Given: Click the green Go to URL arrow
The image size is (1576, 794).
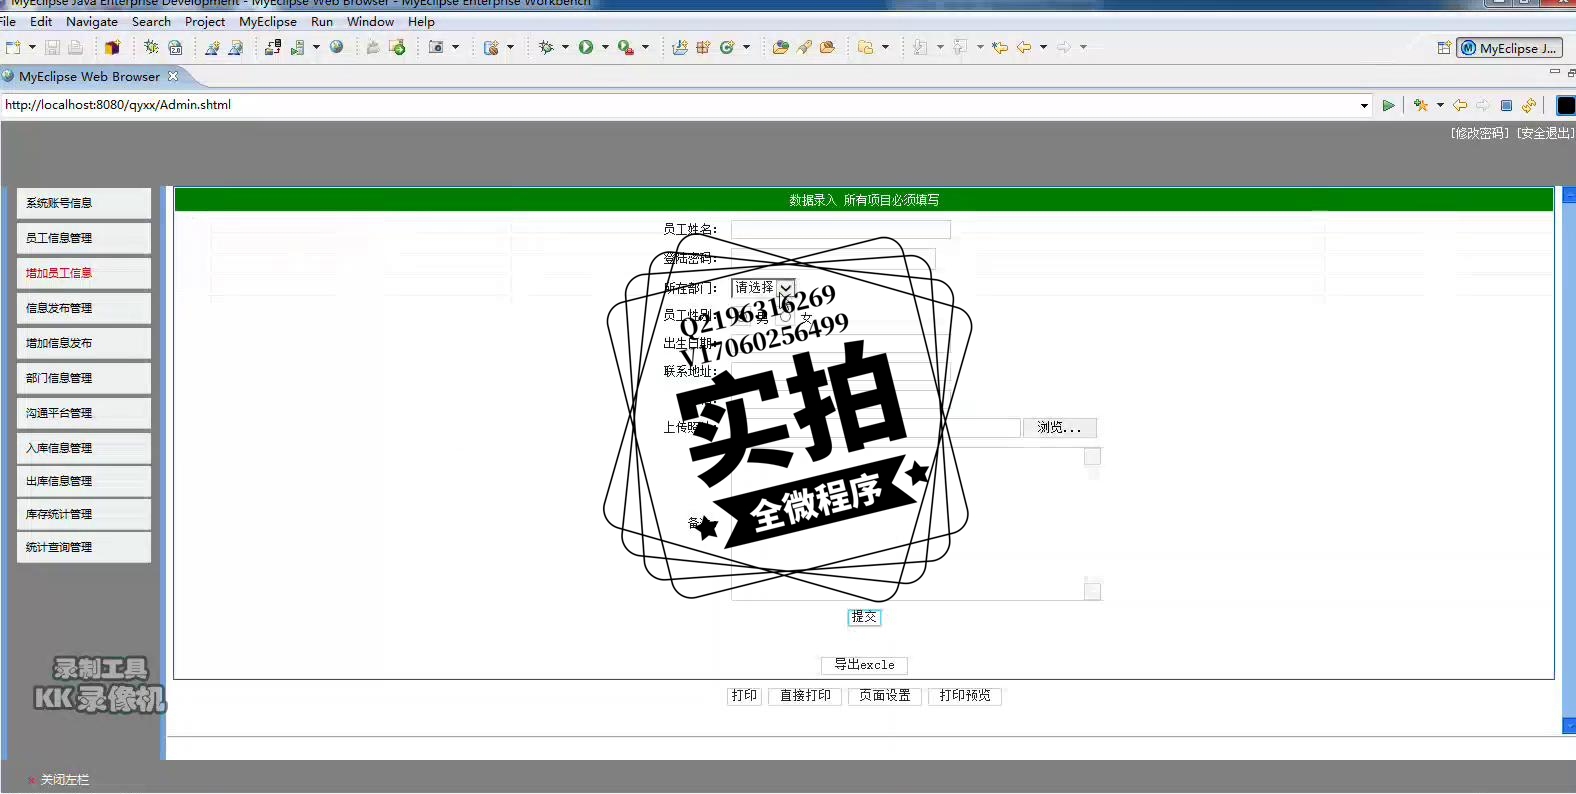Looking at the screenshot, I should point(1388,105).
